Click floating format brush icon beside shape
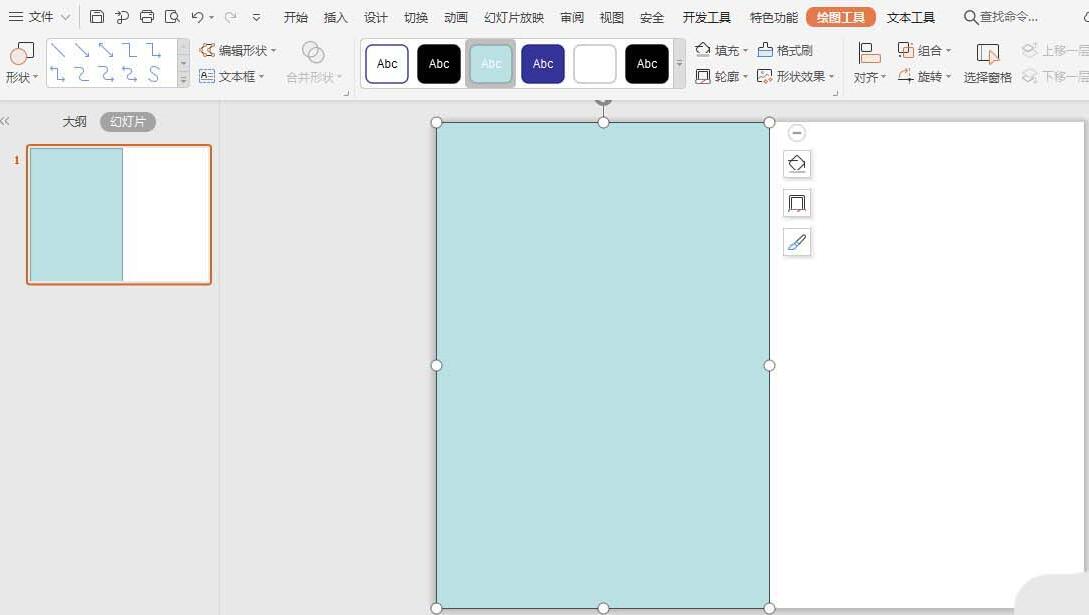Viewport: 1089px width, 615px height. pyautogui.click(x=797, y=242)
